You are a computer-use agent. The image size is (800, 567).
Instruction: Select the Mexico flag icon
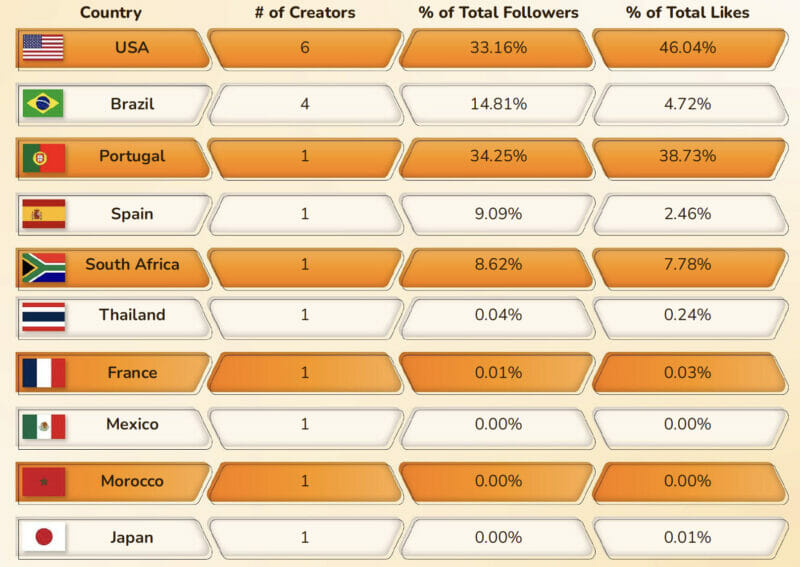[x=43, y=425]
